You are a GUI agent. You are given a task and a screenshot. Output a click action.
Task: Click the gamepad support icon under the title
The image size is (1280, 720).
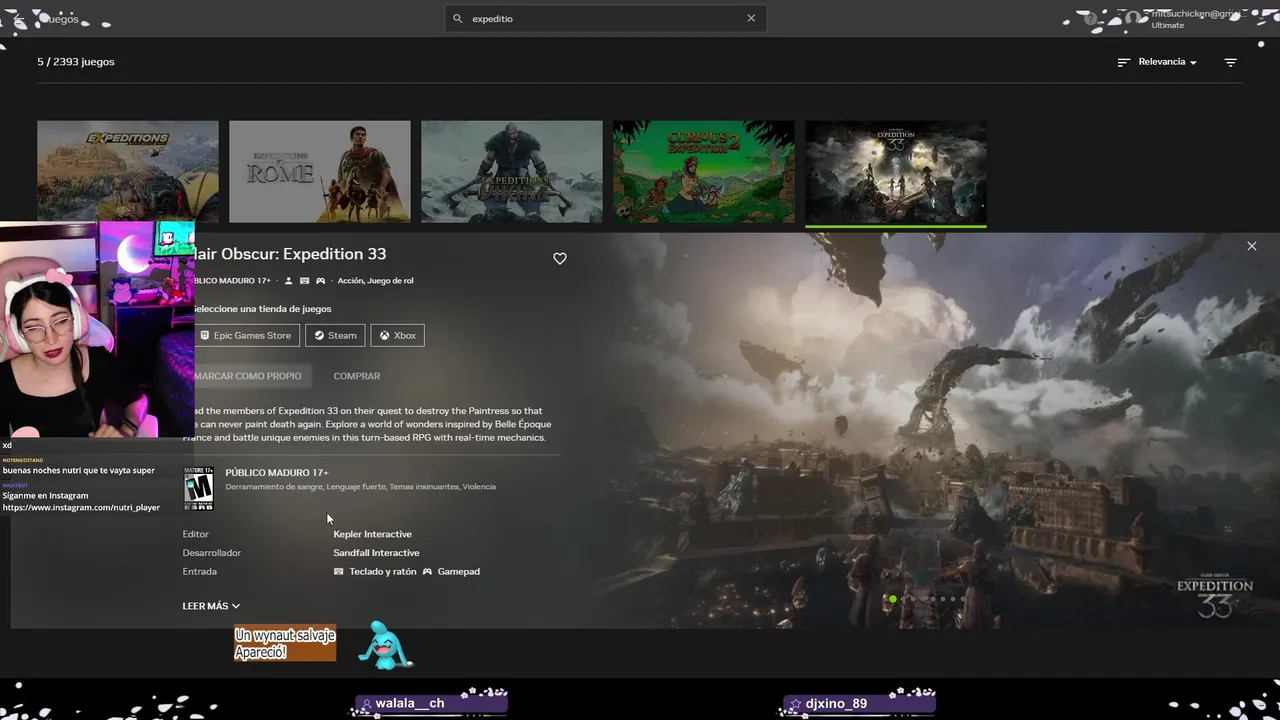click(320, 281)
